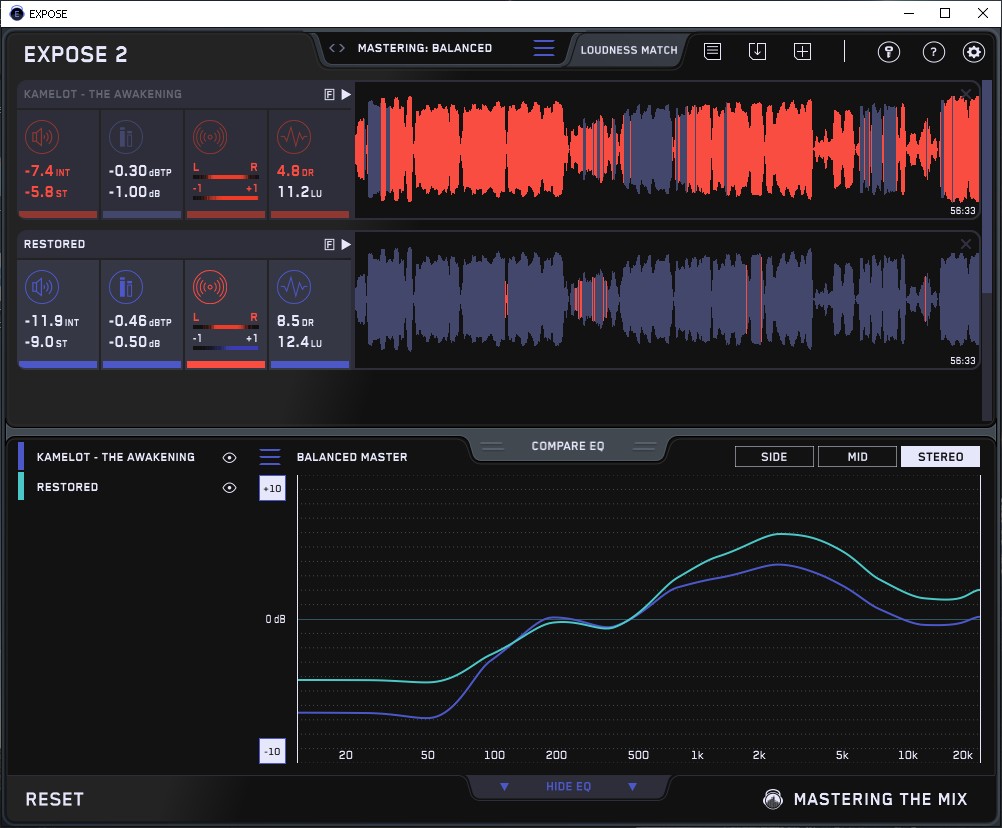
Task: Open the track list view icon
Action: [712, 51]
